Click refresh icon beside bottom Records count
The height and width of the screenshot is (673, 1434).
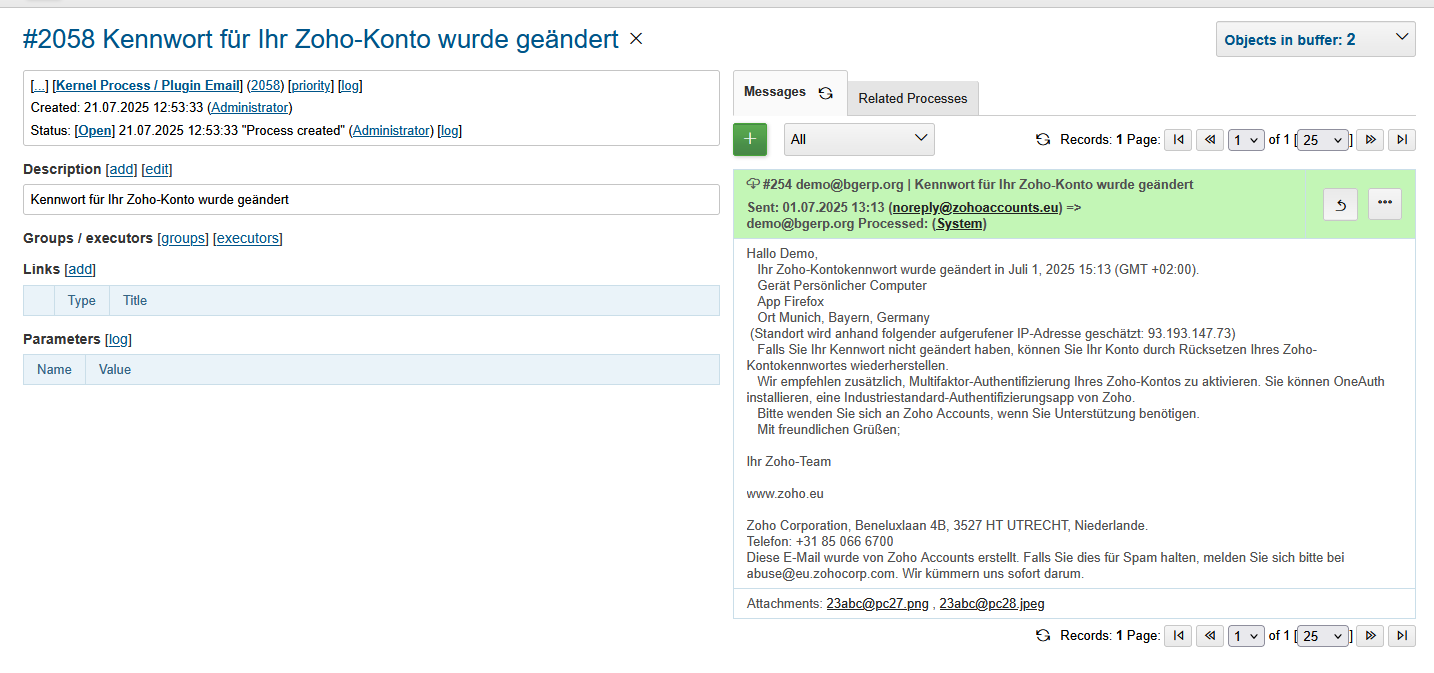(x=1043, y=636)
